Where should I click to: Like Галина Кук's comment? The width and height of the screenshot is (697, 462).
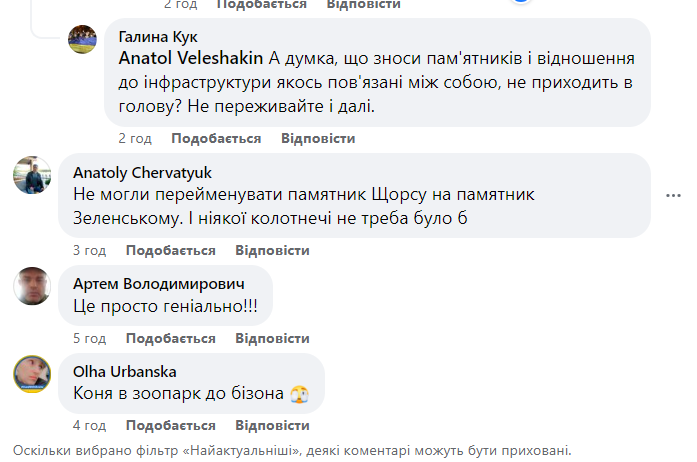coord(216,138)
